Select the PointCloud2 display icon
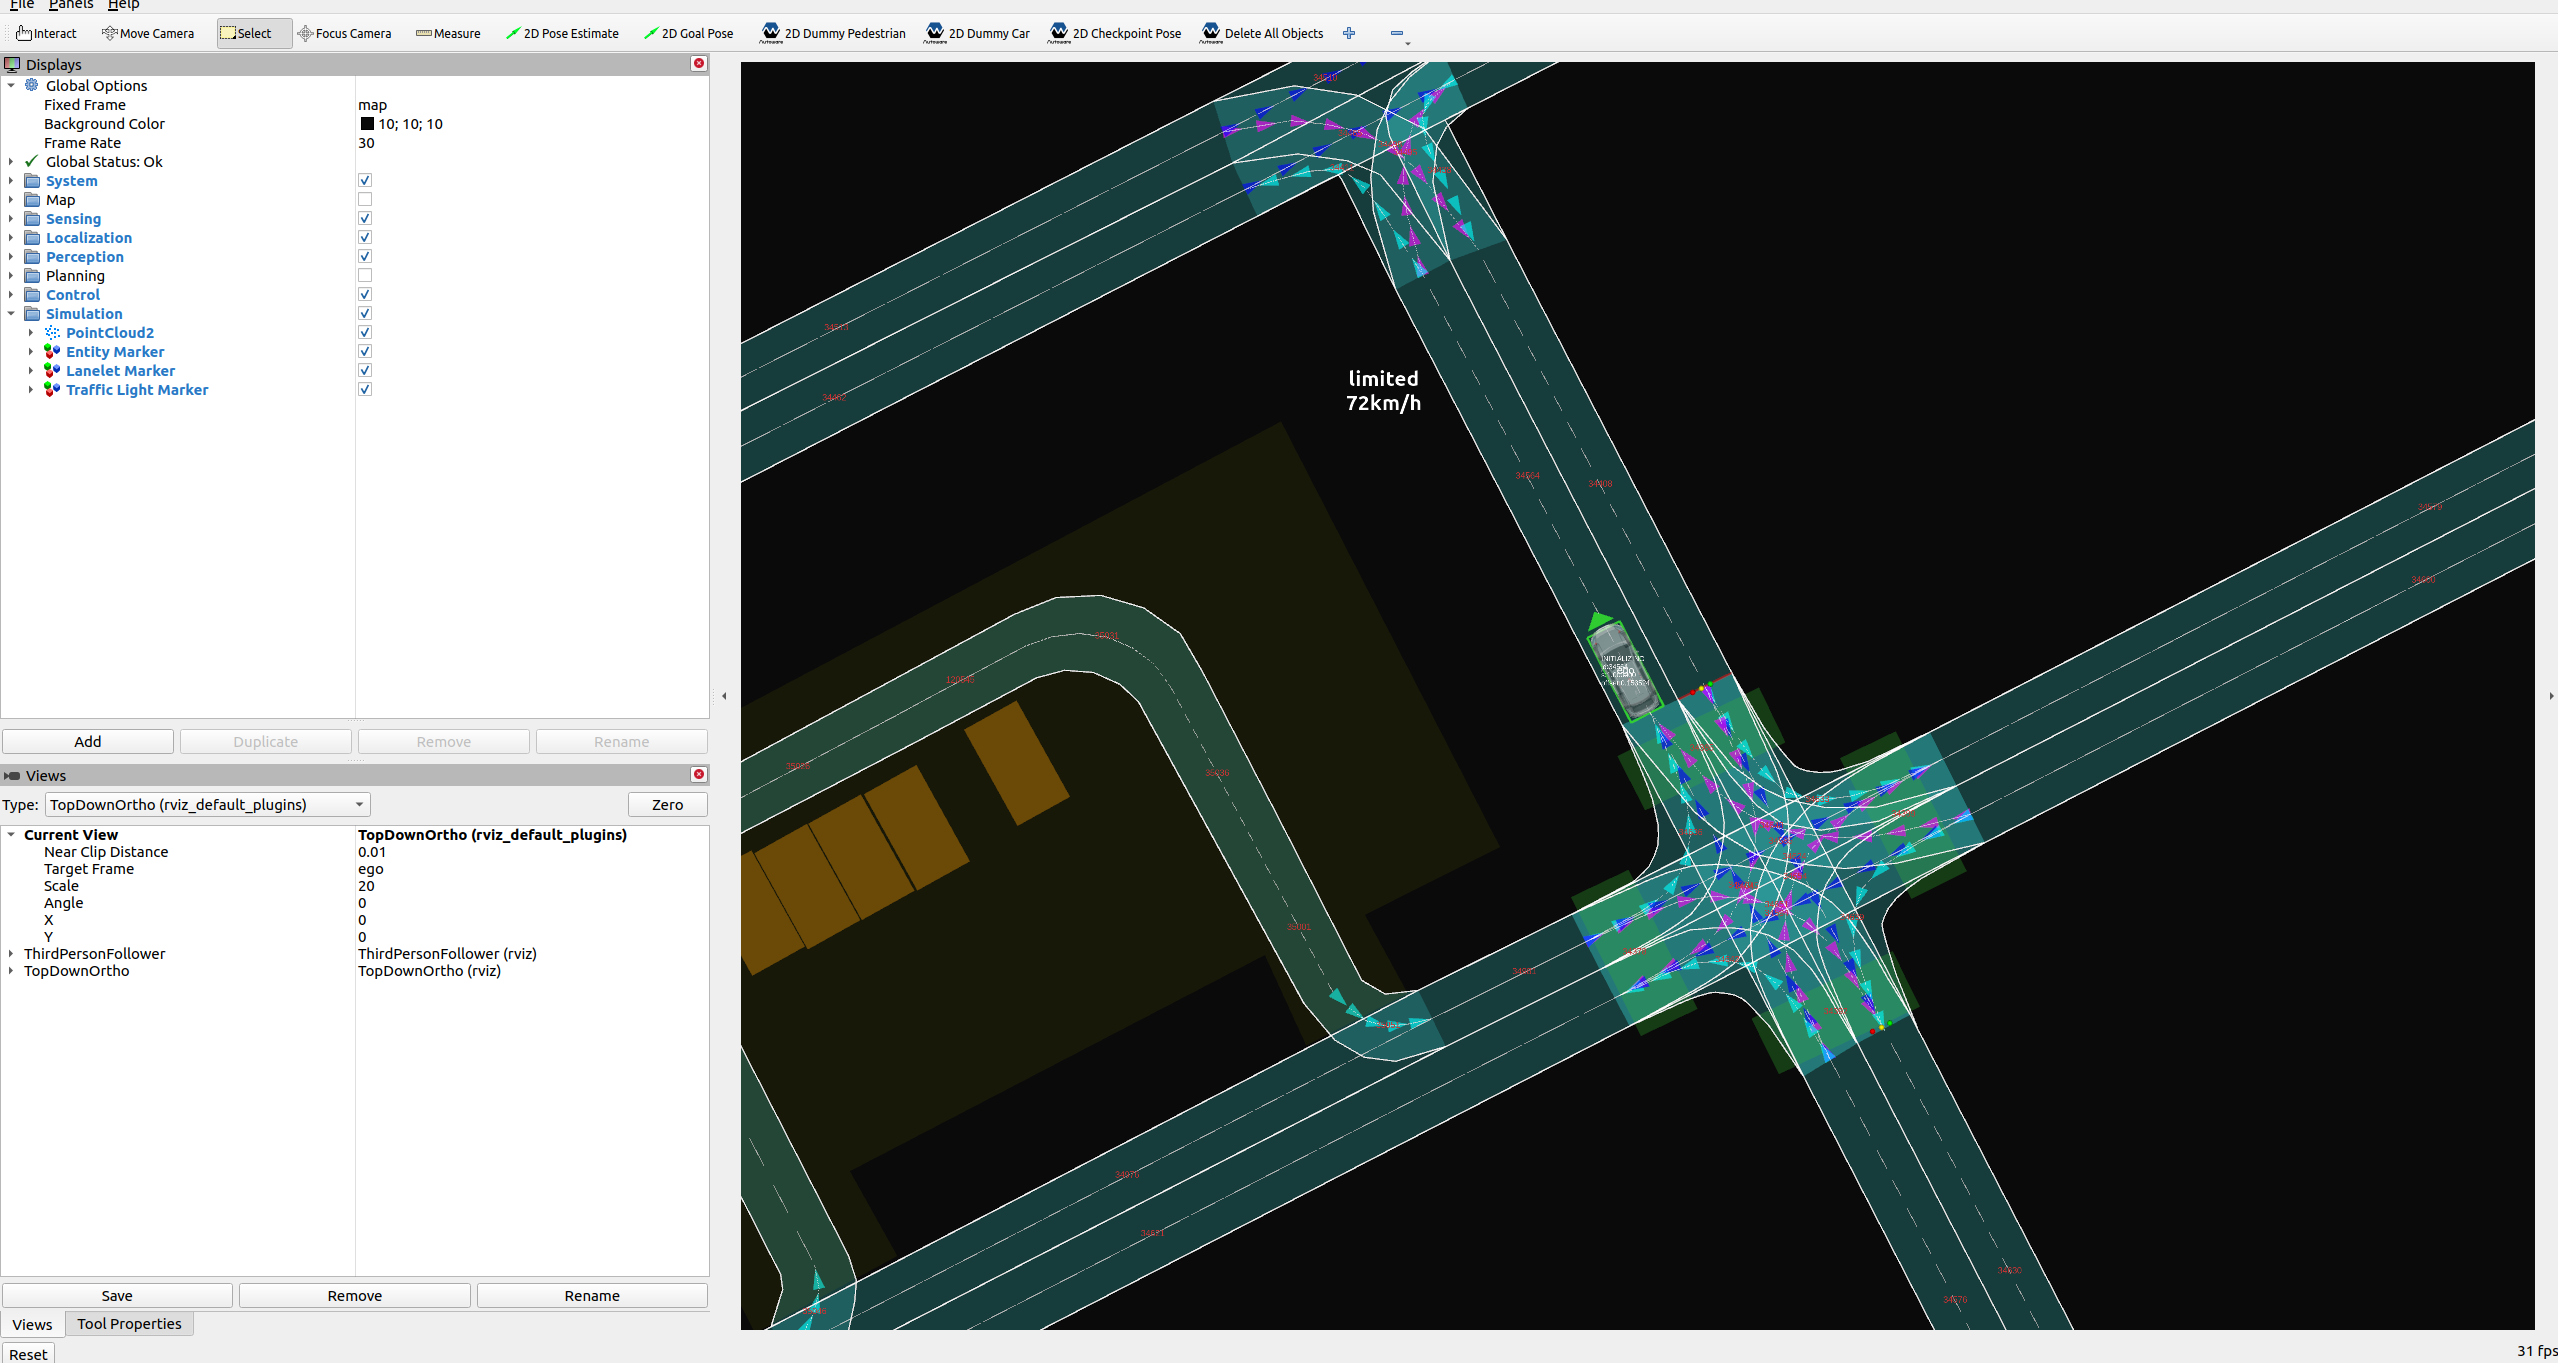The image size is (2558, 1363). point(52,333)
